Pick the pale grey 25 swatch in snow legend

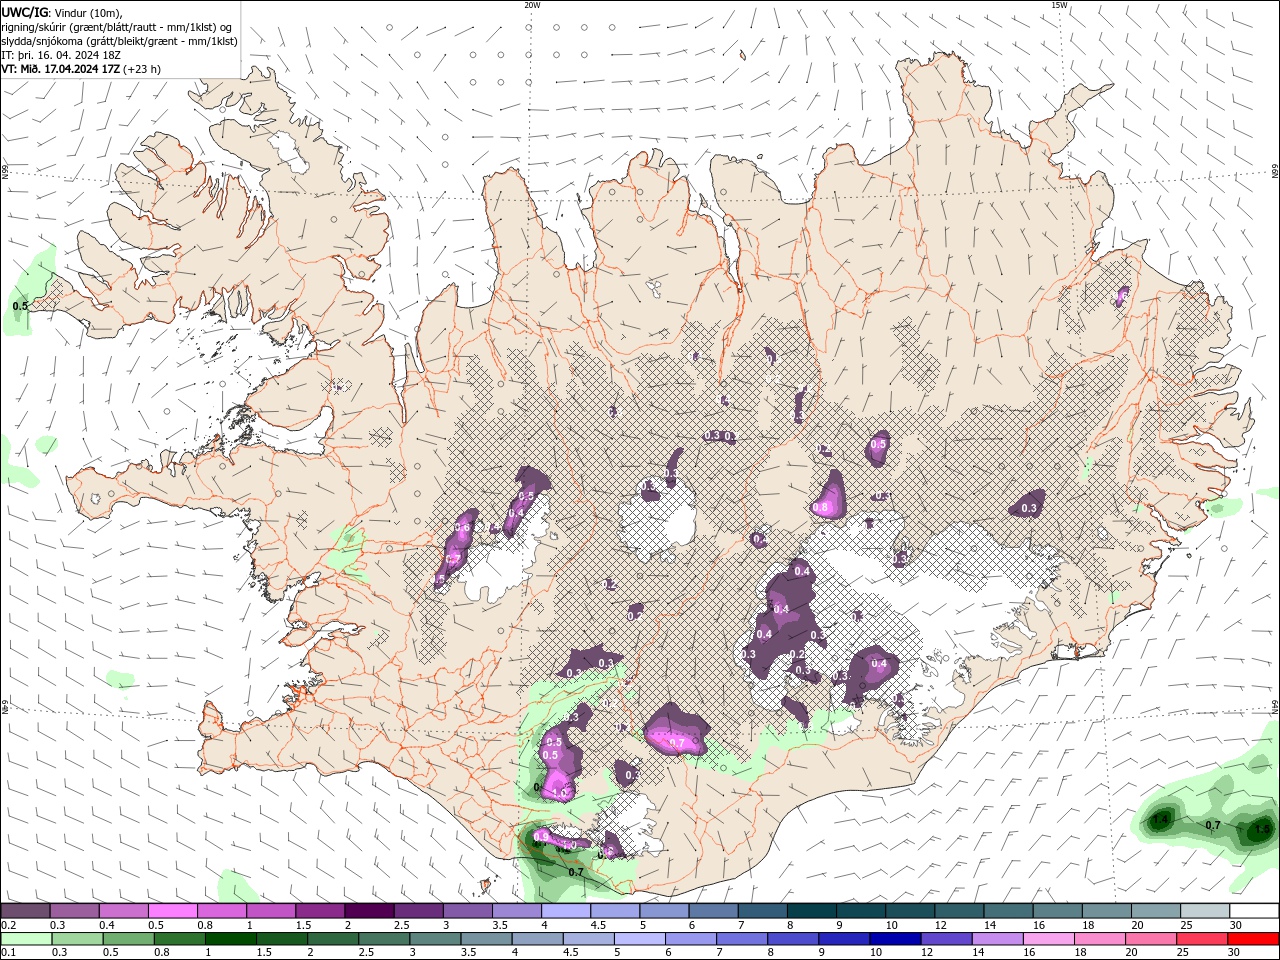[1206, 911]
